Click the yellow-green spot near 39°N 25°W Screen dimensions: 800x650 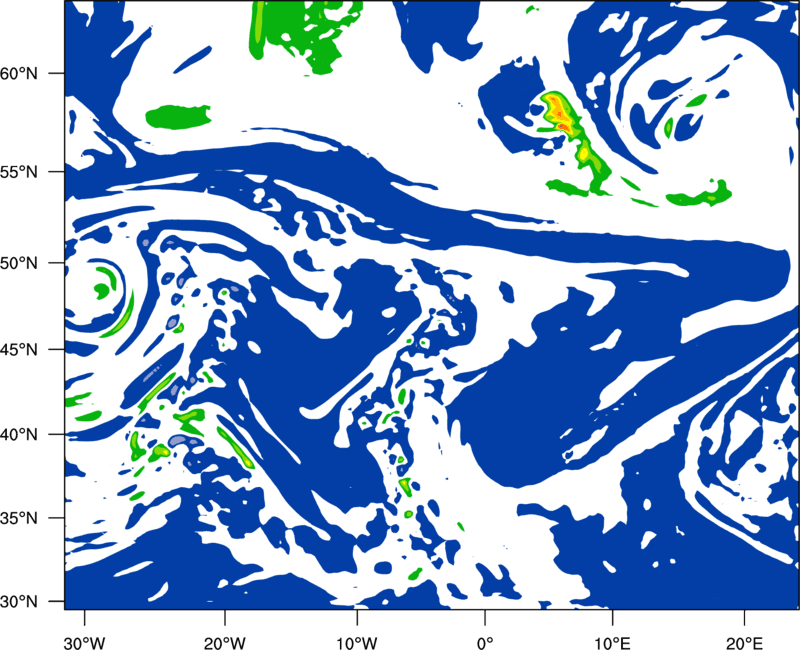coord(160,452)
